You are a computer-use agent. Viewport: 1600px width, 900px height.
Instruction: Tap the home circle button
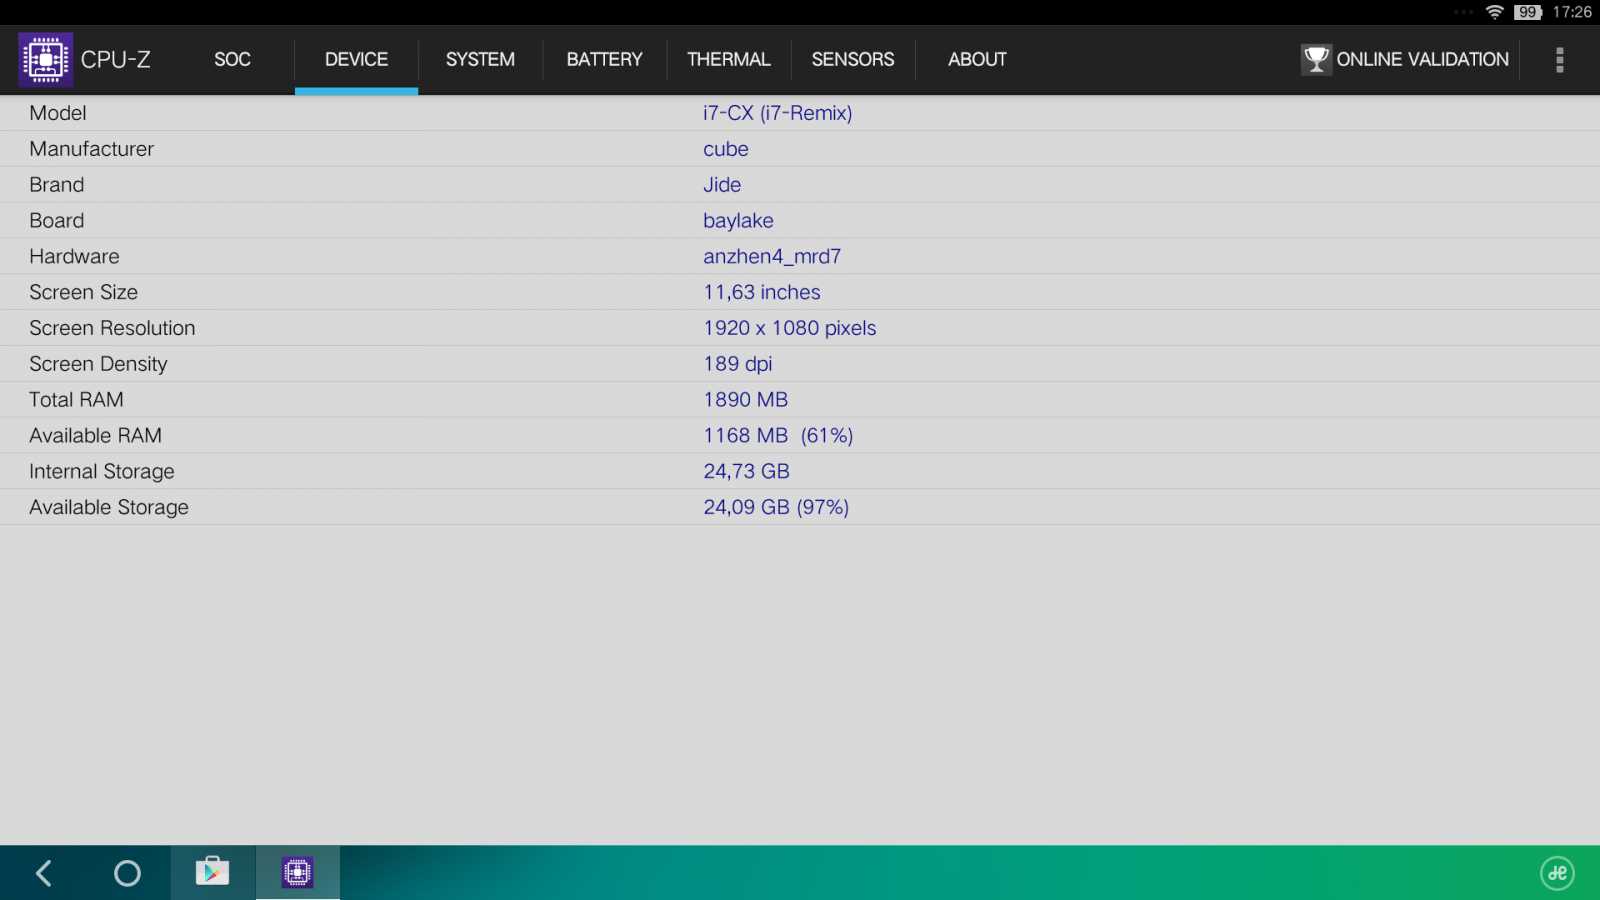tap(127, 873)
